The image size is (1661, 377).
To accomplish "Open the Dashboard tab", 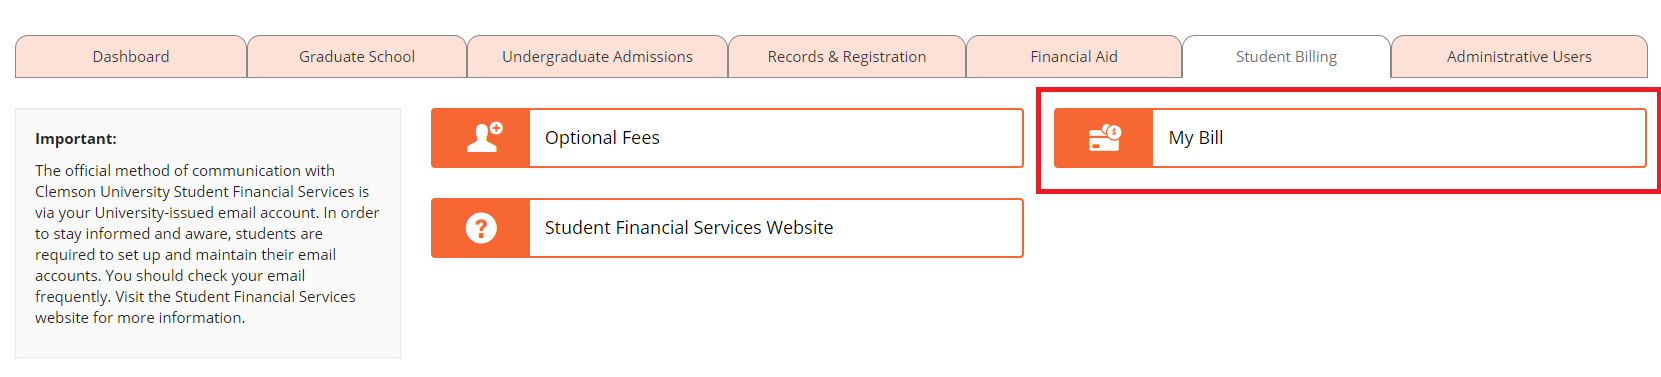I will click(x=131, y=56).
